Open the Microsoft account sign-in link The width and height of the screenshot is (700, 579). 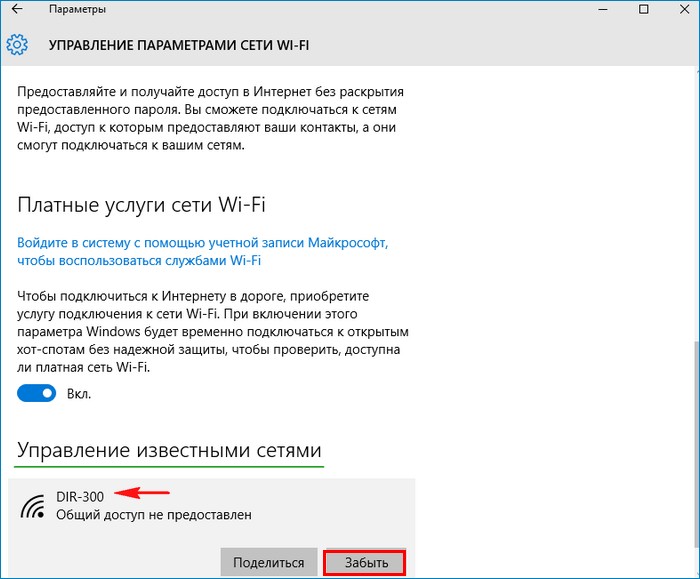[x=203, y=252]
